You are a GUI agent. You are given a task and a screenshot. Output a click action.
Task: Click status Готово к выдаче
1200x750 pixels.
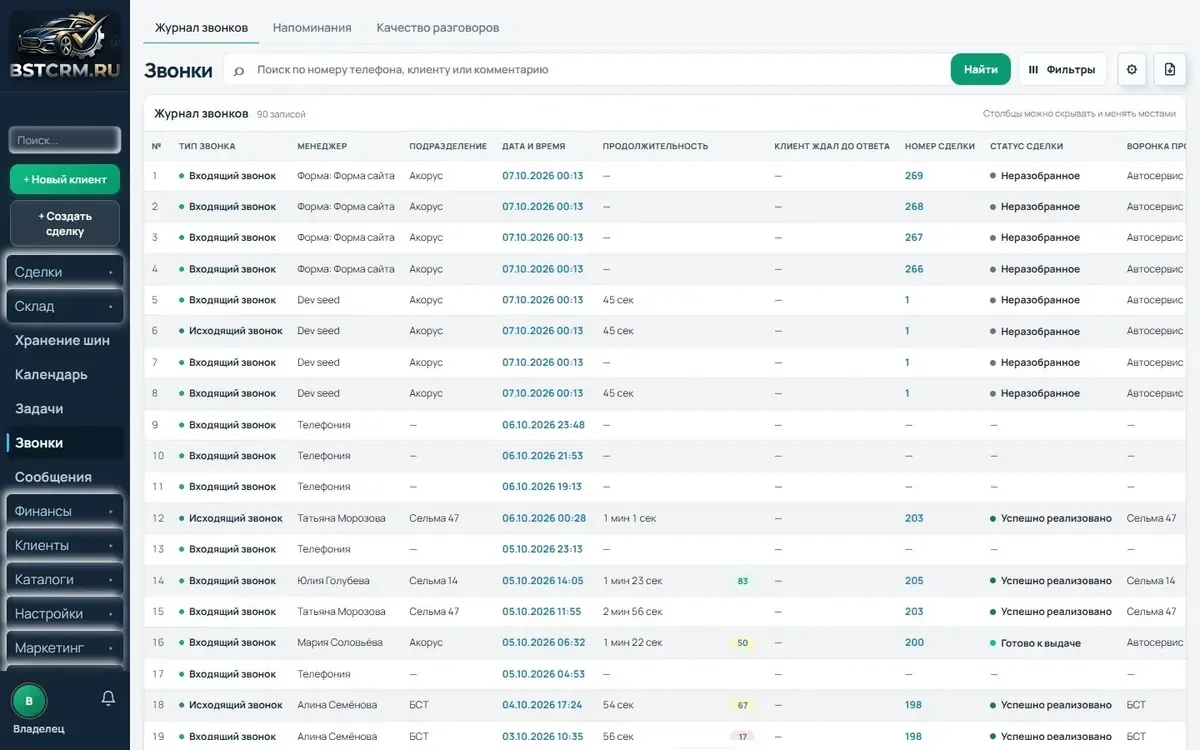click(1035, 643)
